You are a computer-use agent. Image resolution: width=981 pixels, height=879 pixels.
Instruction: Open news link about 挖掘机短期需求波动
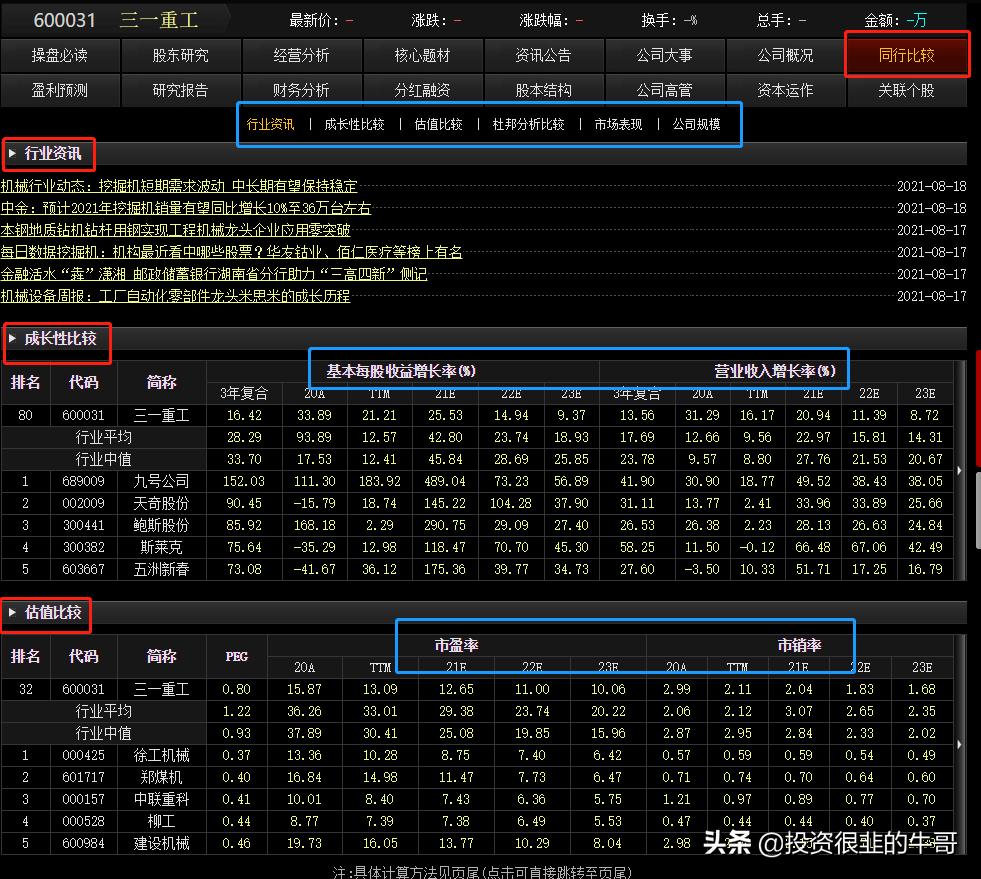pyautogui.click(x=179, y=186)
